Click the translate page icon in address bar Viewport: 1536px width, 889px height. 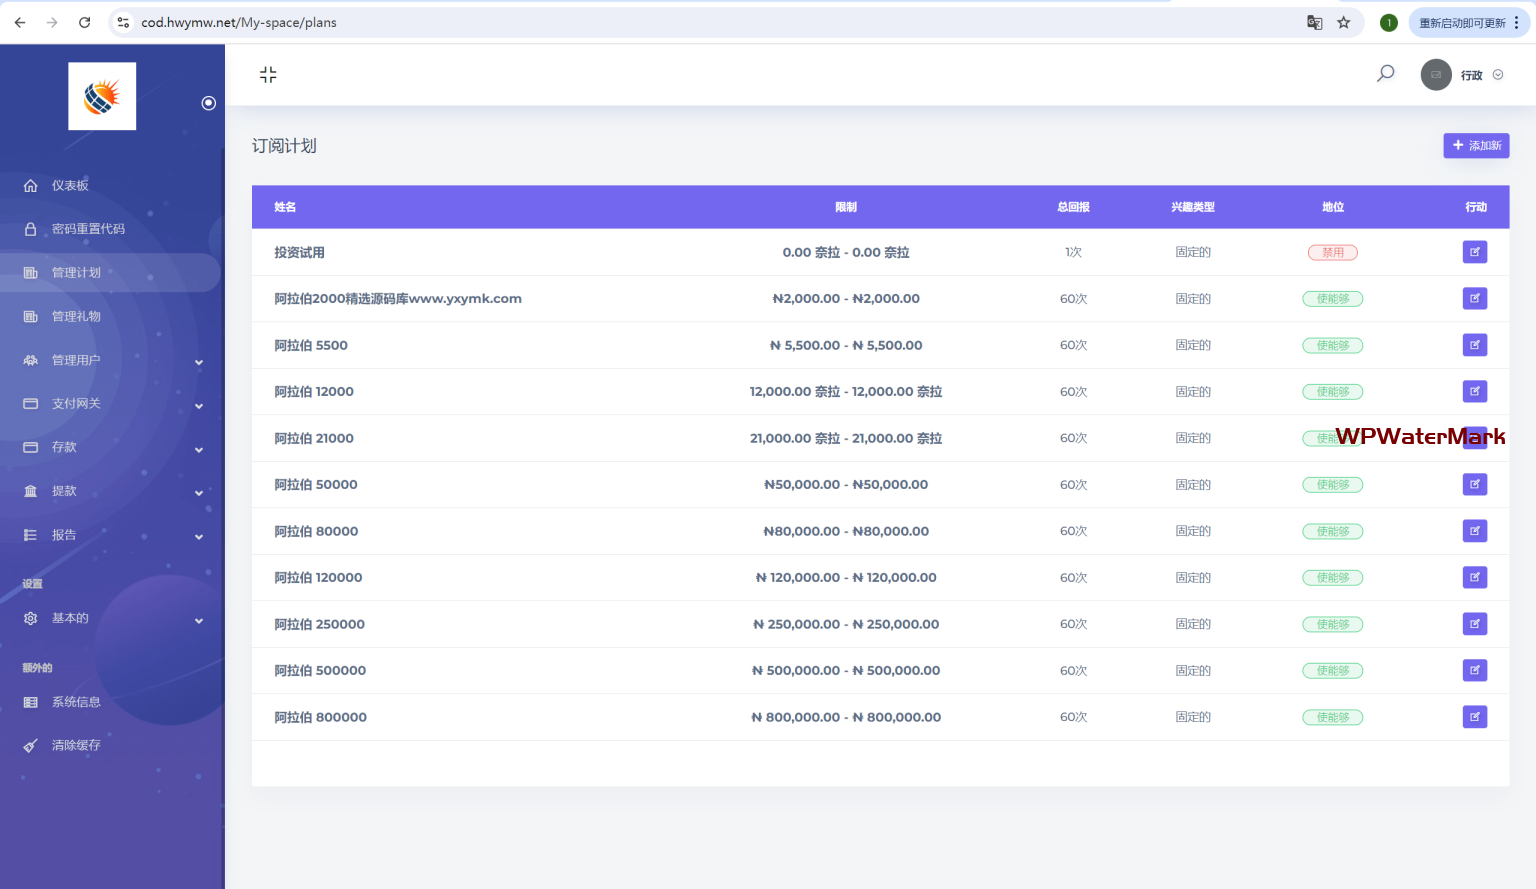[x=1314, y=22]
